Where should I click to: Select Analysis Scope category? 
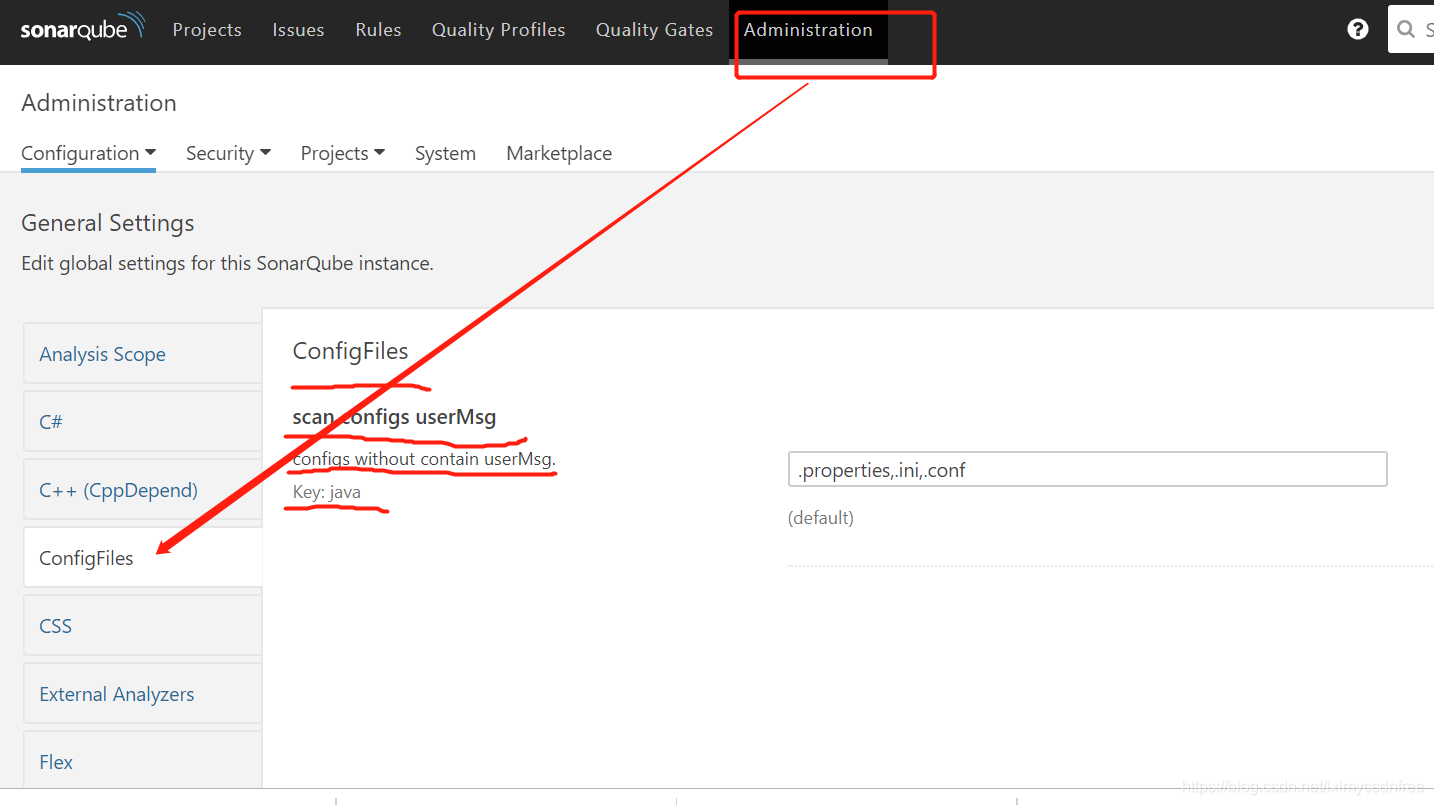click(x=143, y=354)
